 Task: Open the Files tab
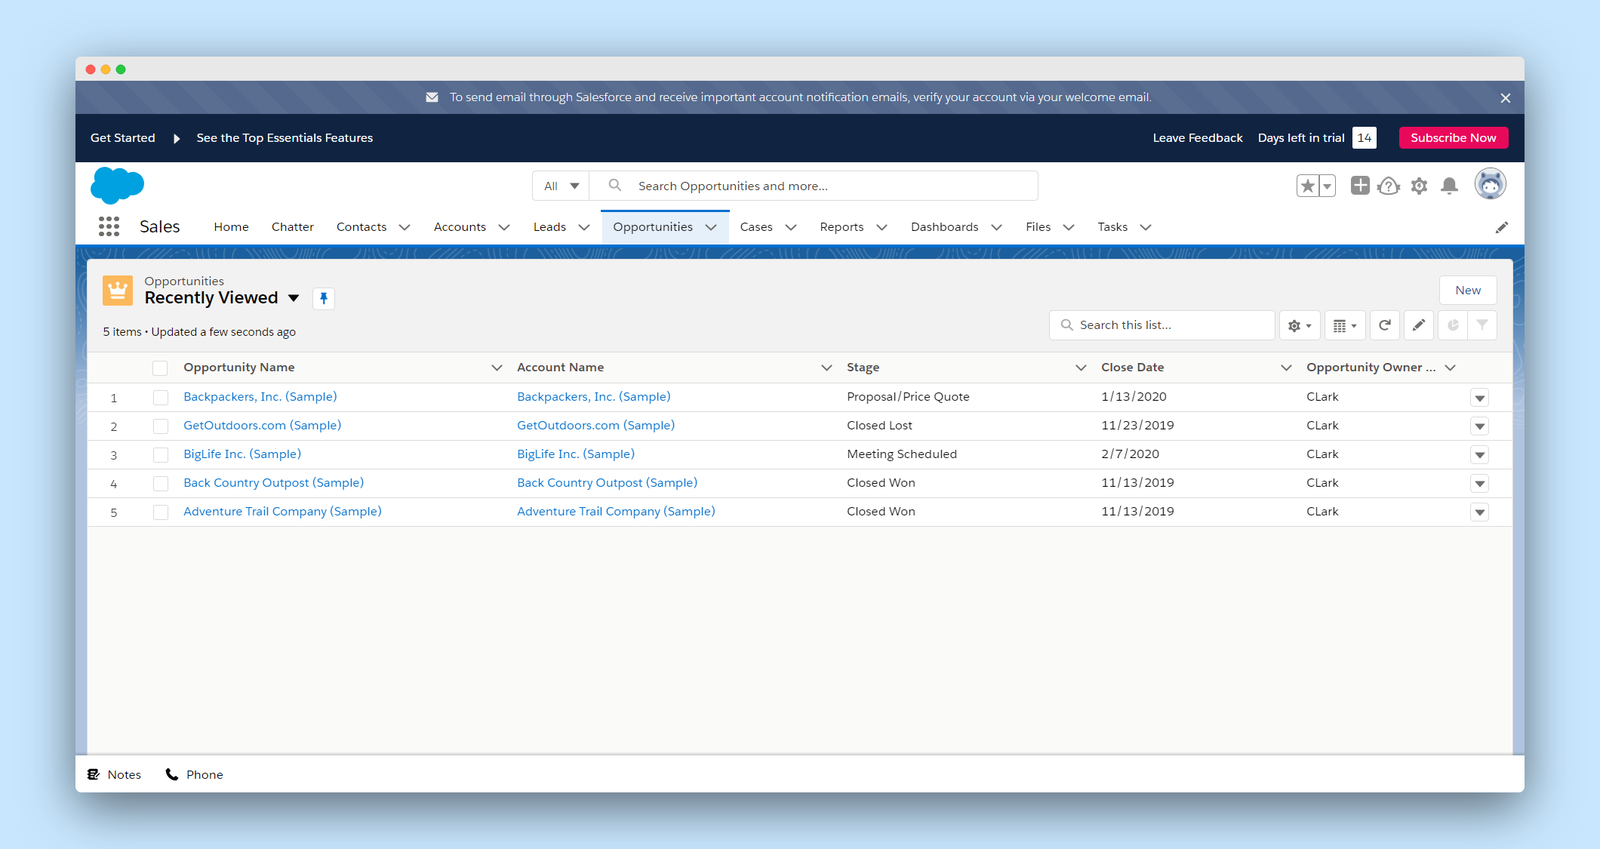click(1038, 227)
